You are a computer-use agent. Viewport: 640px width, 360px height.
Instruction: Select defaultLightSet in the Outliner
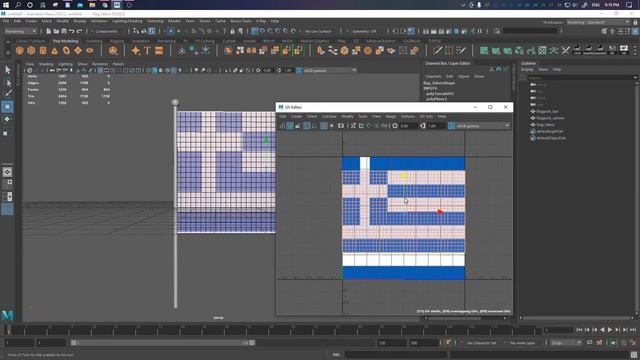(550, 131)
